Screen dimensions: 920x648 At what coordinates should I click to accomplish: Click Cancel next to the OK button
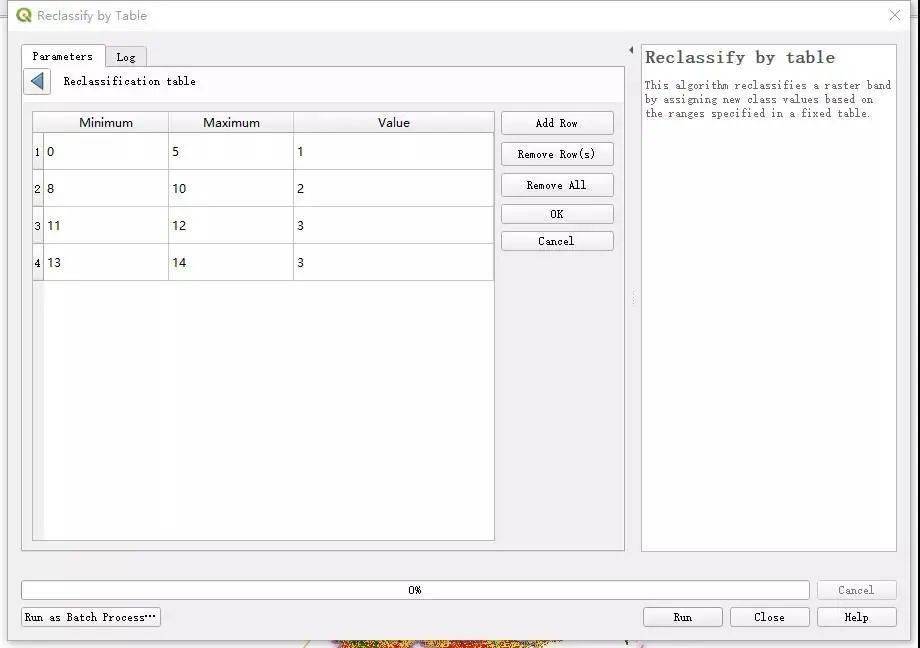pos(556,240)
